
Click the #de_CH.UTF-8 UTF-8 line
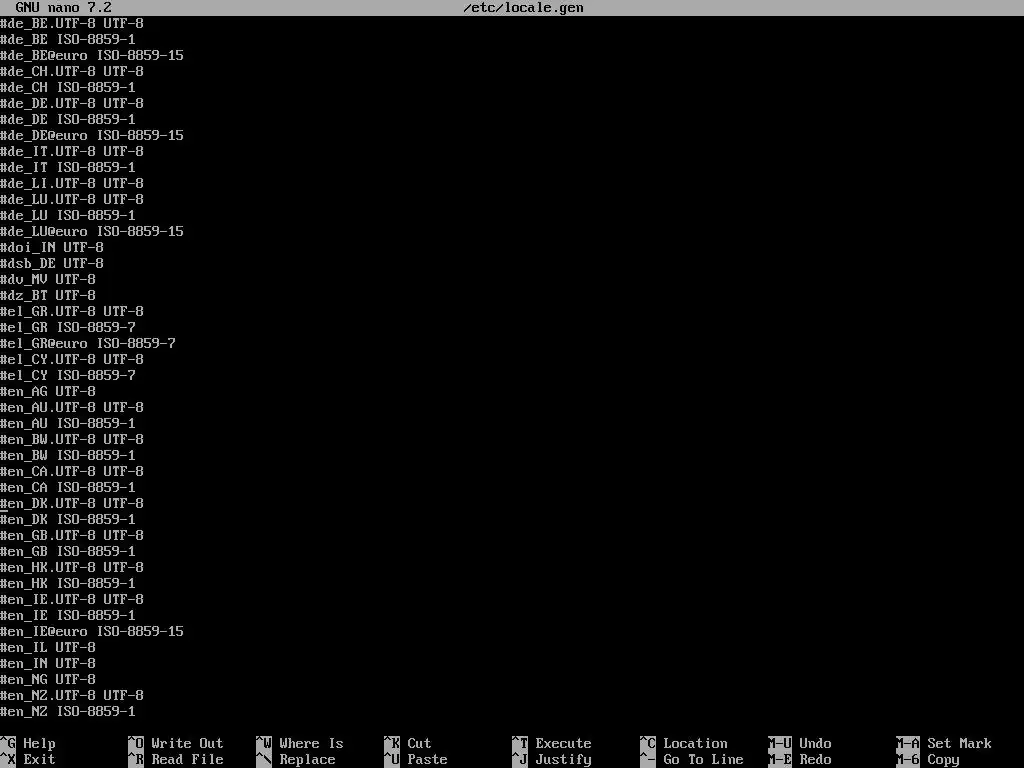tap(72, 71)
